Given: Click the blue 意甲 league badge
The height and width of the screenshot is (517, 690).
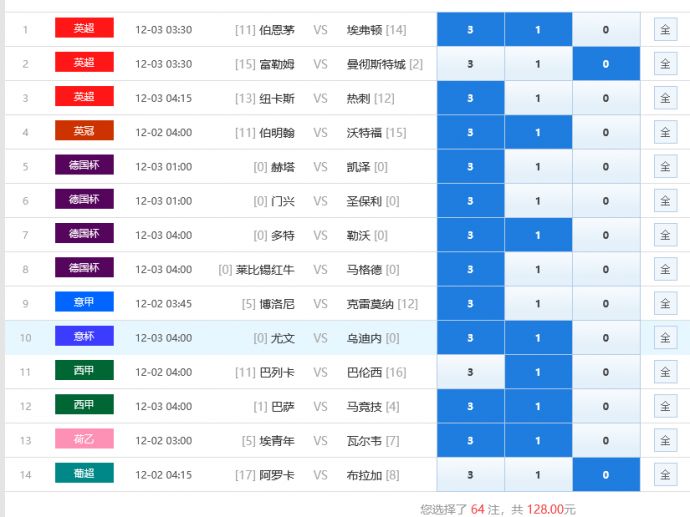Looking at the screenshot, I should click(x=84, y=303).
